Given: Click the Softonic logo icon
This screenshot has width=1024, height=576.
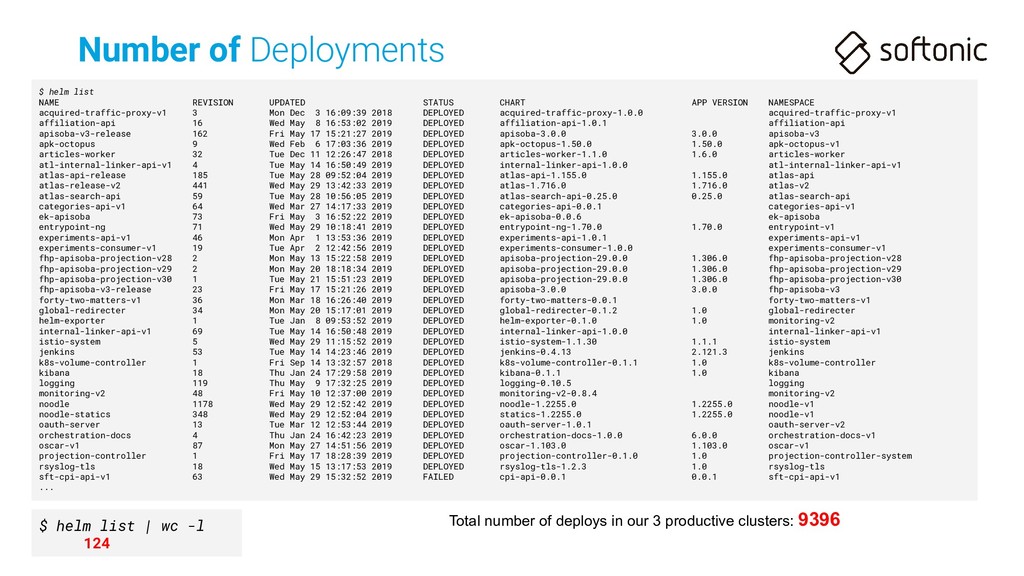Looking at the screenshot, I should (852, 52).
